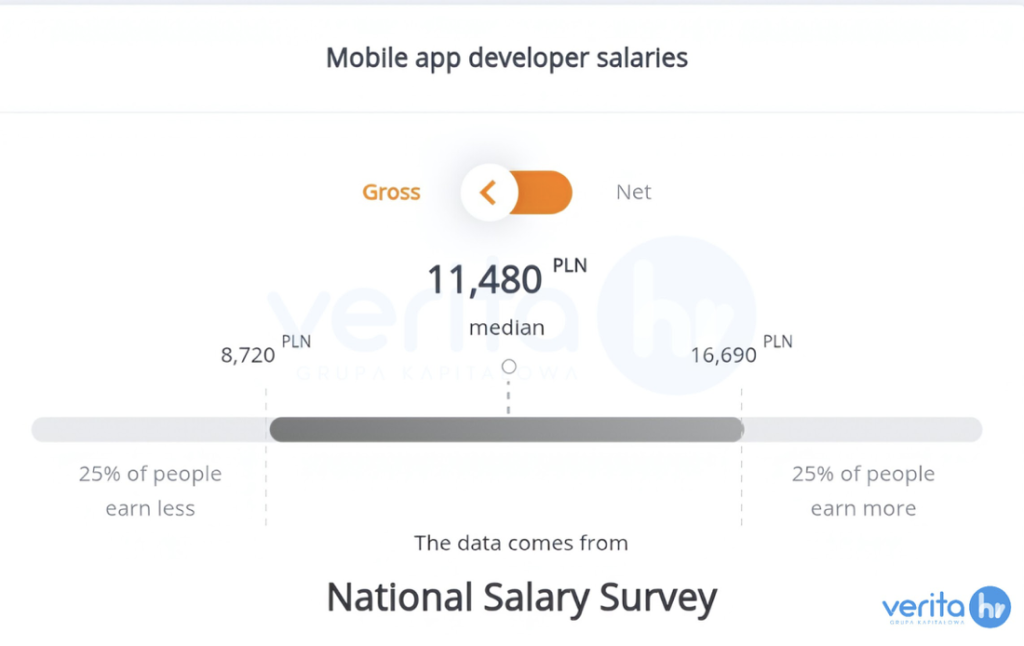Image resolution: width=1024 pixels, height=646 pixels.
Task: Select the Gross salary option label
Action: 391,192
